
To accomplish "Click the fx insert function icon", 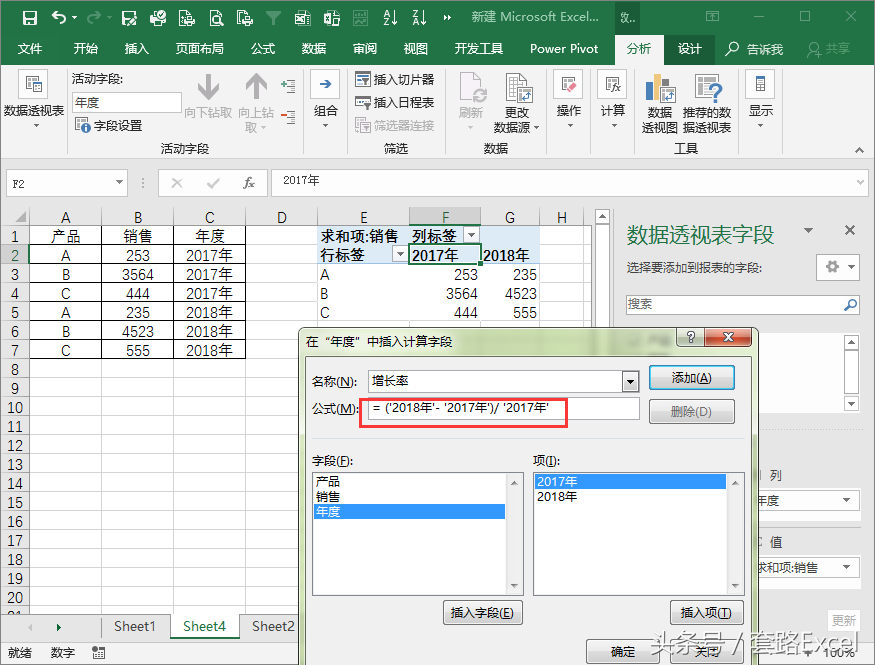I will point(249,183).
